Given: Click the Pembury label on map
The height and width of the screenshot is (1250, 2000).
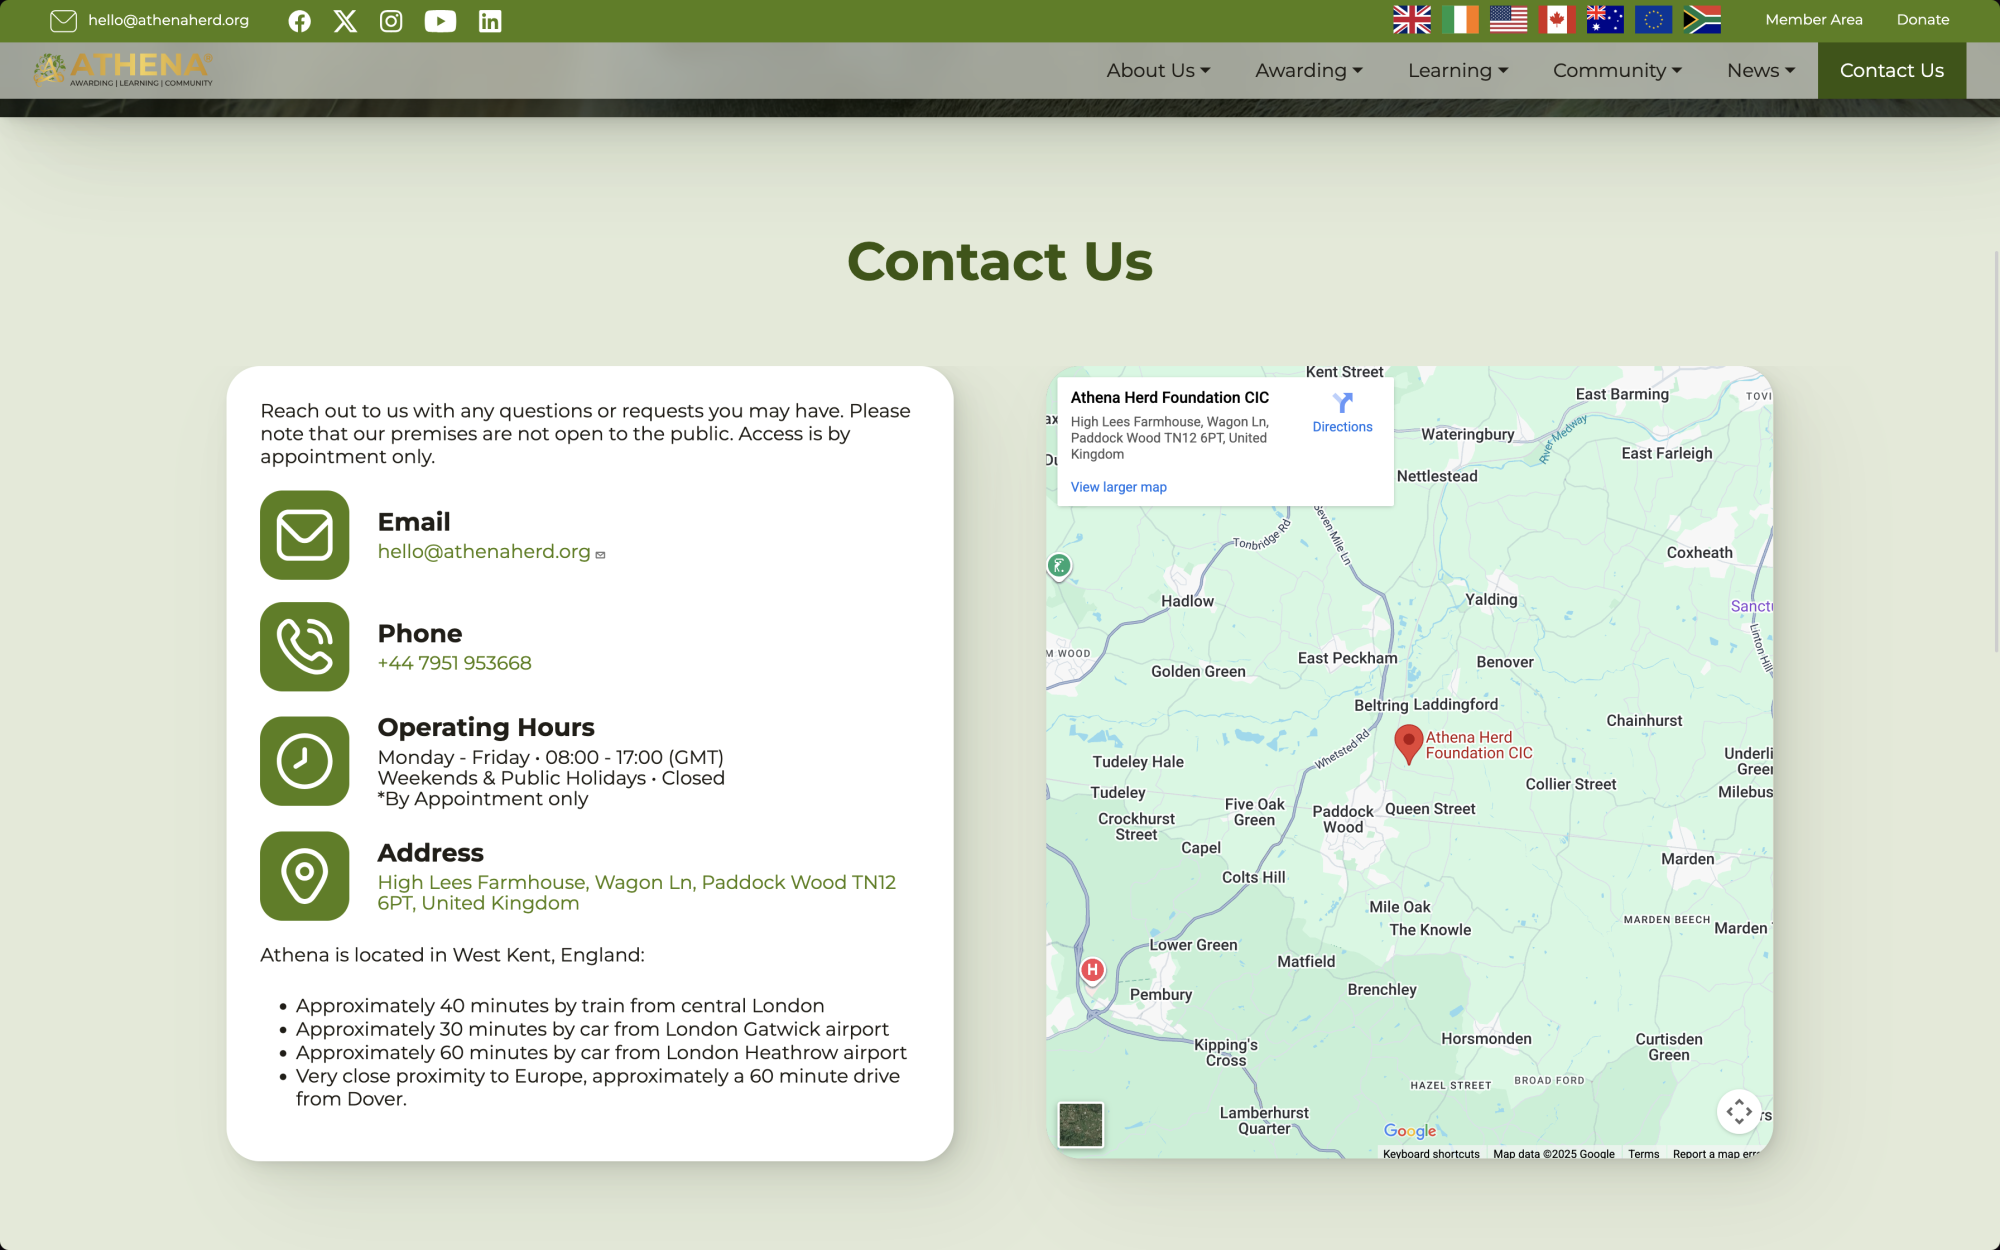Looking at the screenshot, I should coord(1161,995).
